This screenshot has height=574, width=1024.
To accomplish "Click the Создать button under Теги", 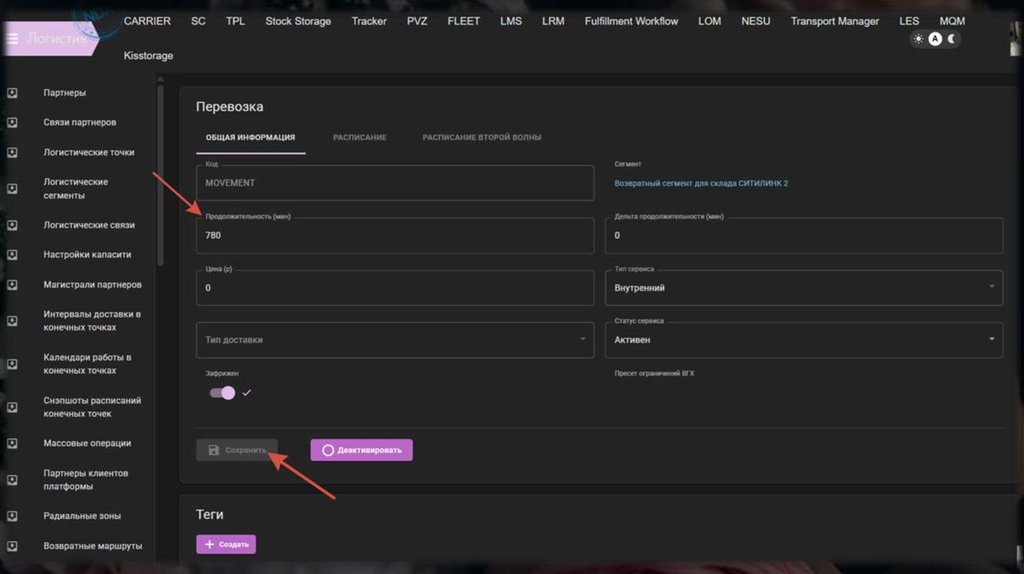I will 226,544.
